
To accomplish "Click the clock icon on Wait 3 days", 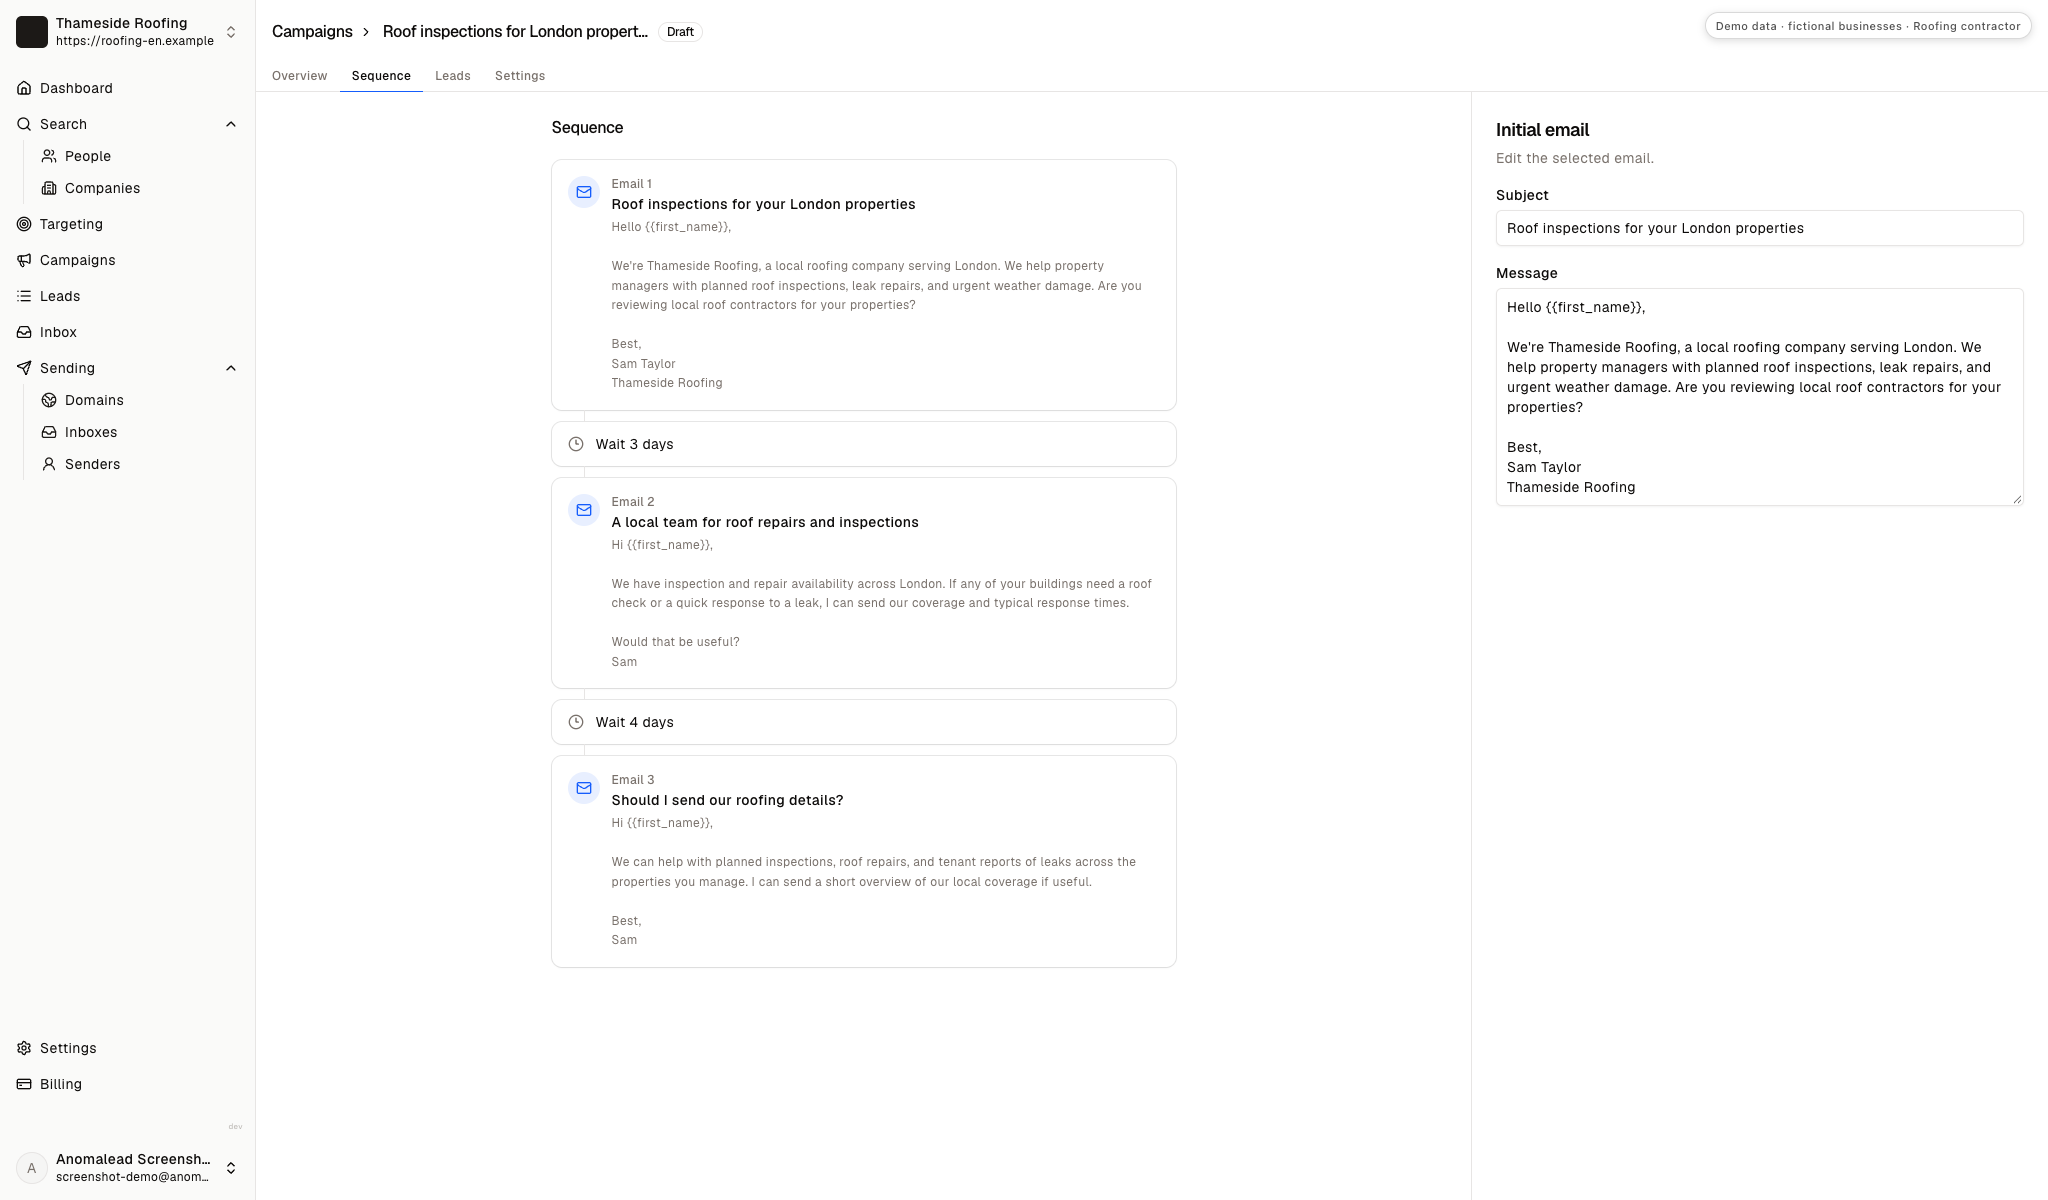I will point(576,444).
